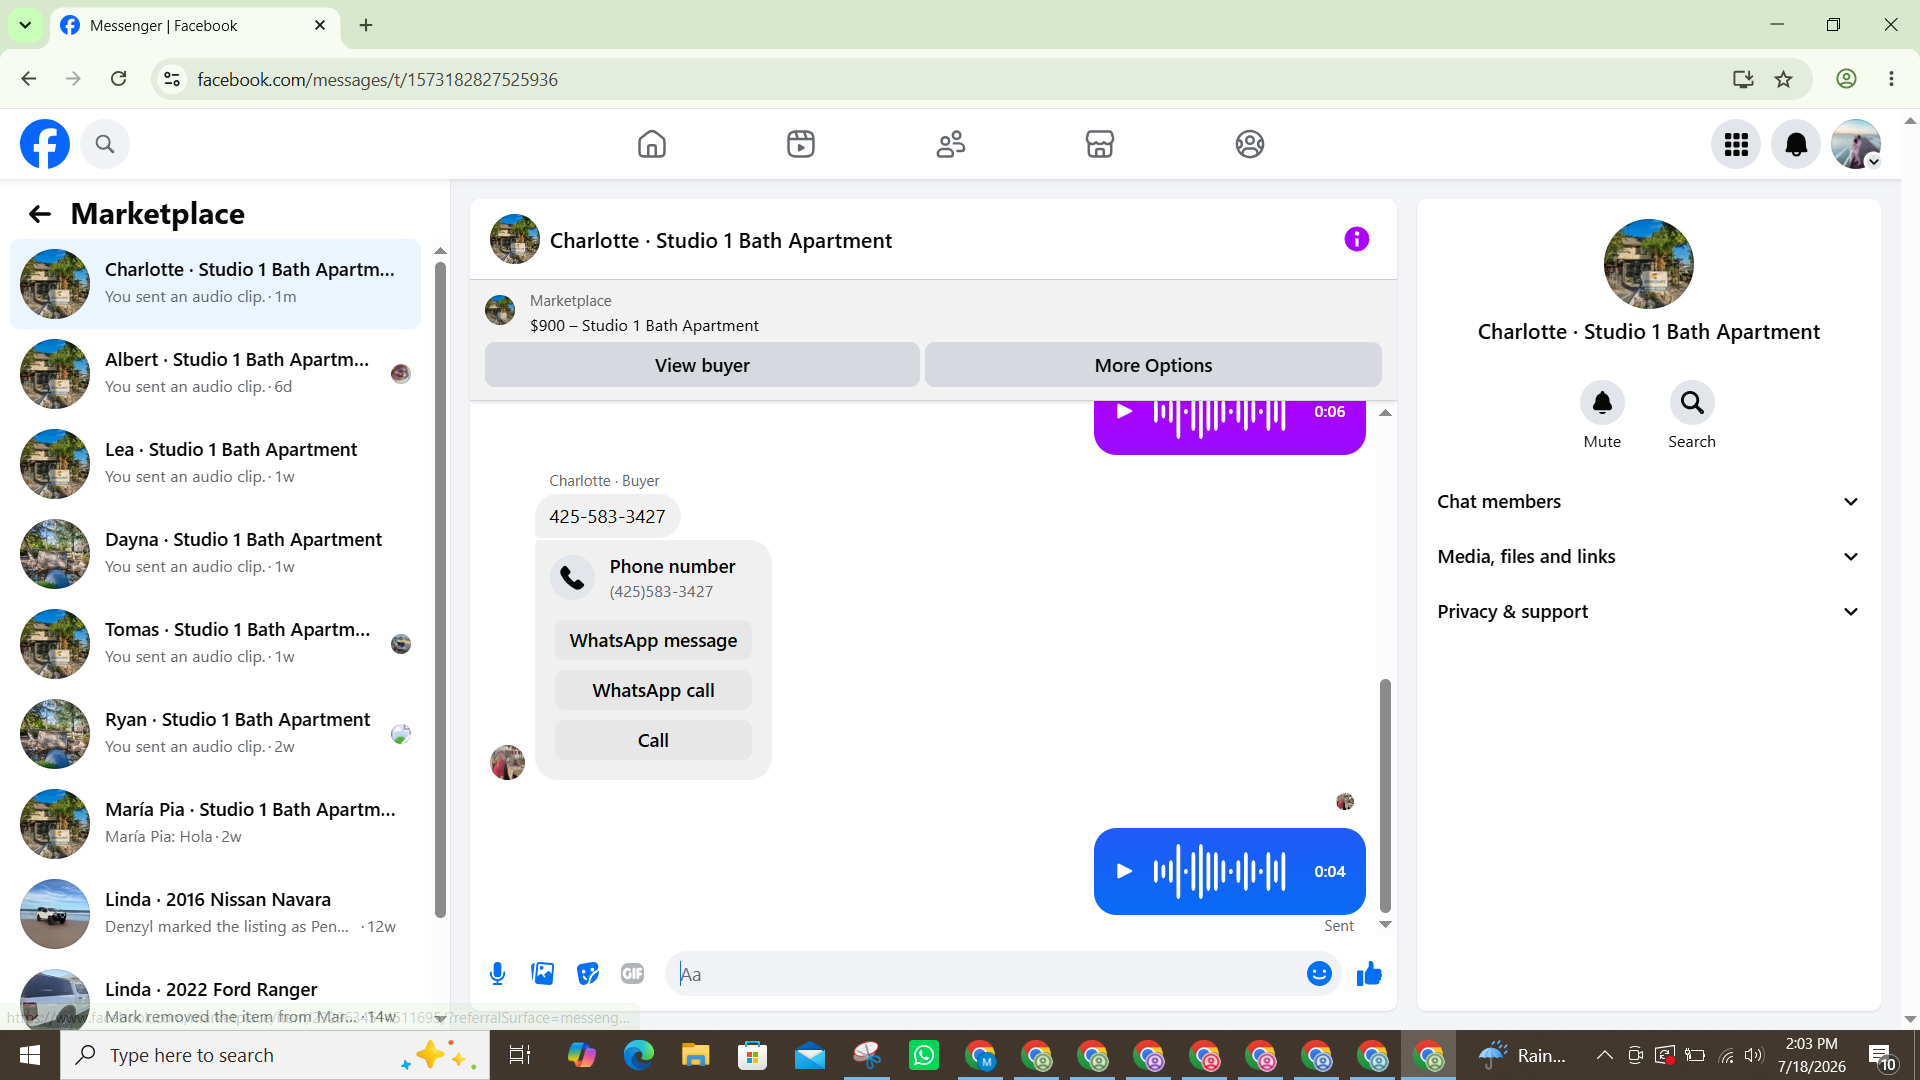Open the Chrome menu three dots
The image size is (1920, 1080).
1891,79
